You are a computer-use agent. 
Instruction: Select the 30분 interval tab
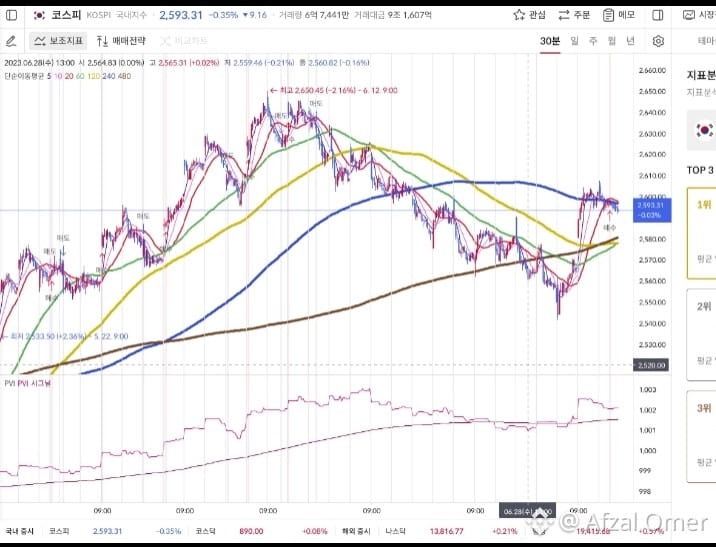point(550,41)
